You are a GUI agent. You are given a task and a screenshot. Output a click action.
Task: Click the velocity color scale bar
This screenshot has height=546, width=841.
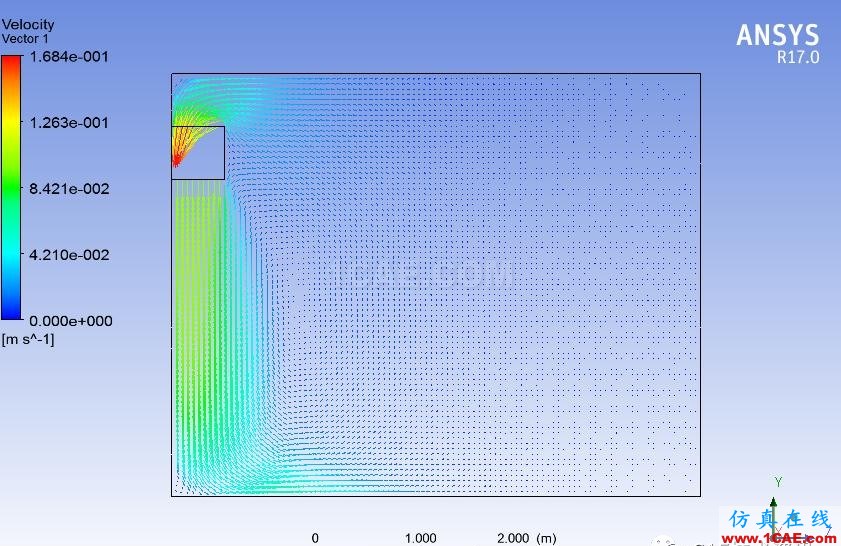pos(11,187)
